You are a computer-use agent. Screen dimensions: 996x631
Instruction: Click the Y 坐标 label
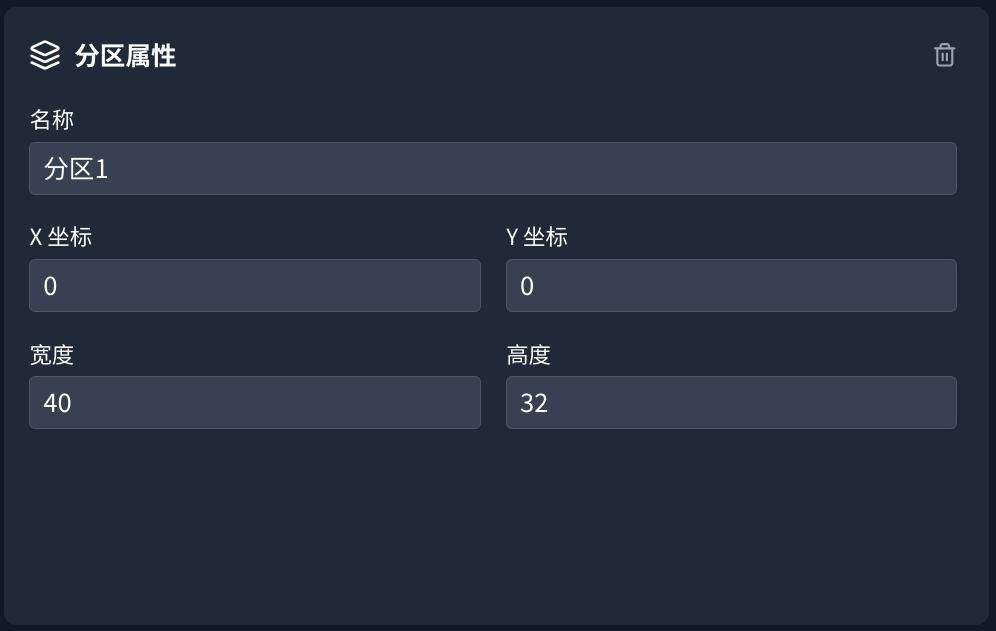(537, 237)
